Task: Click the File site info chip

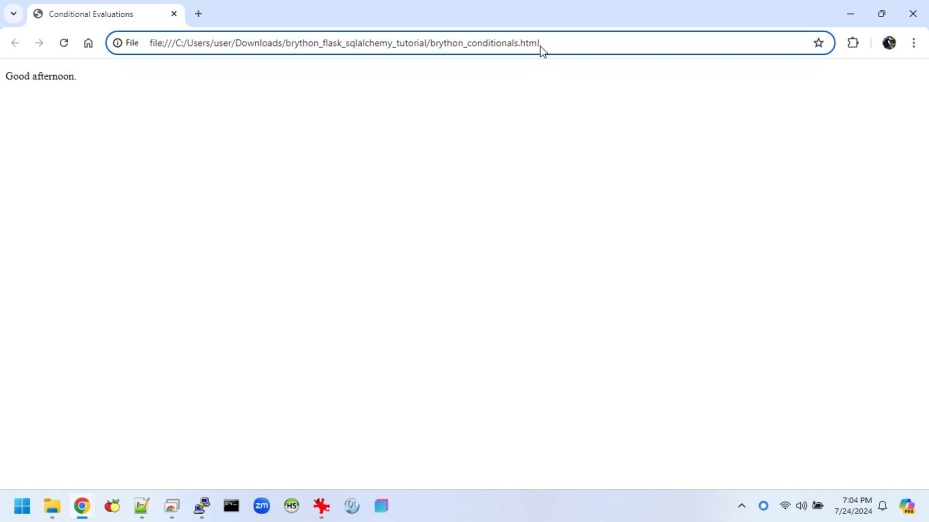Action: click(126, 43)
